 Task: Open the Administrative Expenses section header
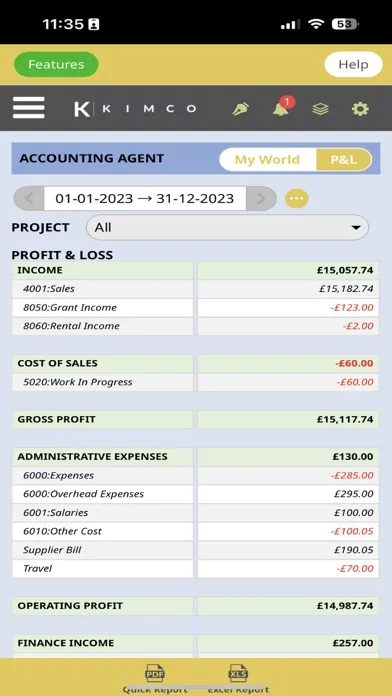coord(195,457)
